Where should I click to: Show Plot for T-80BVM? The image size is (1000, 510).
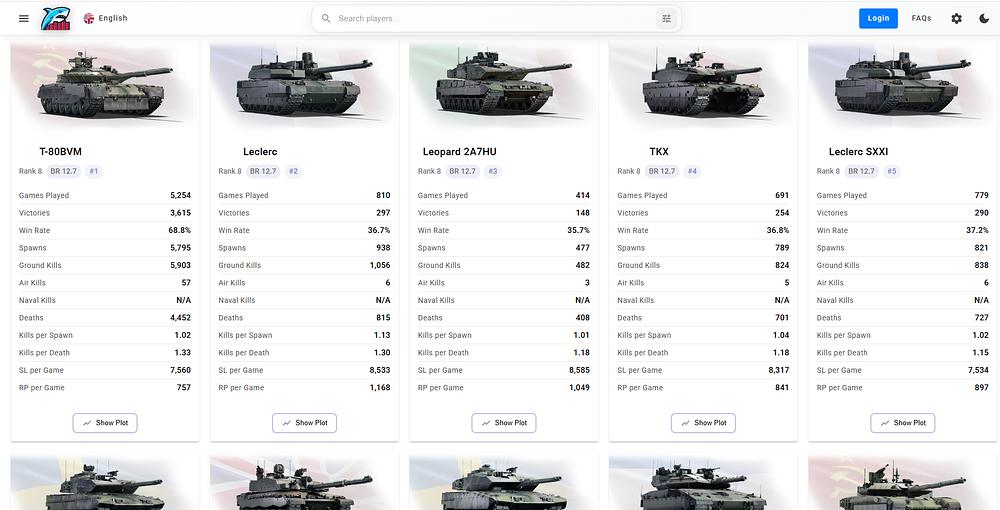[105, 423]
